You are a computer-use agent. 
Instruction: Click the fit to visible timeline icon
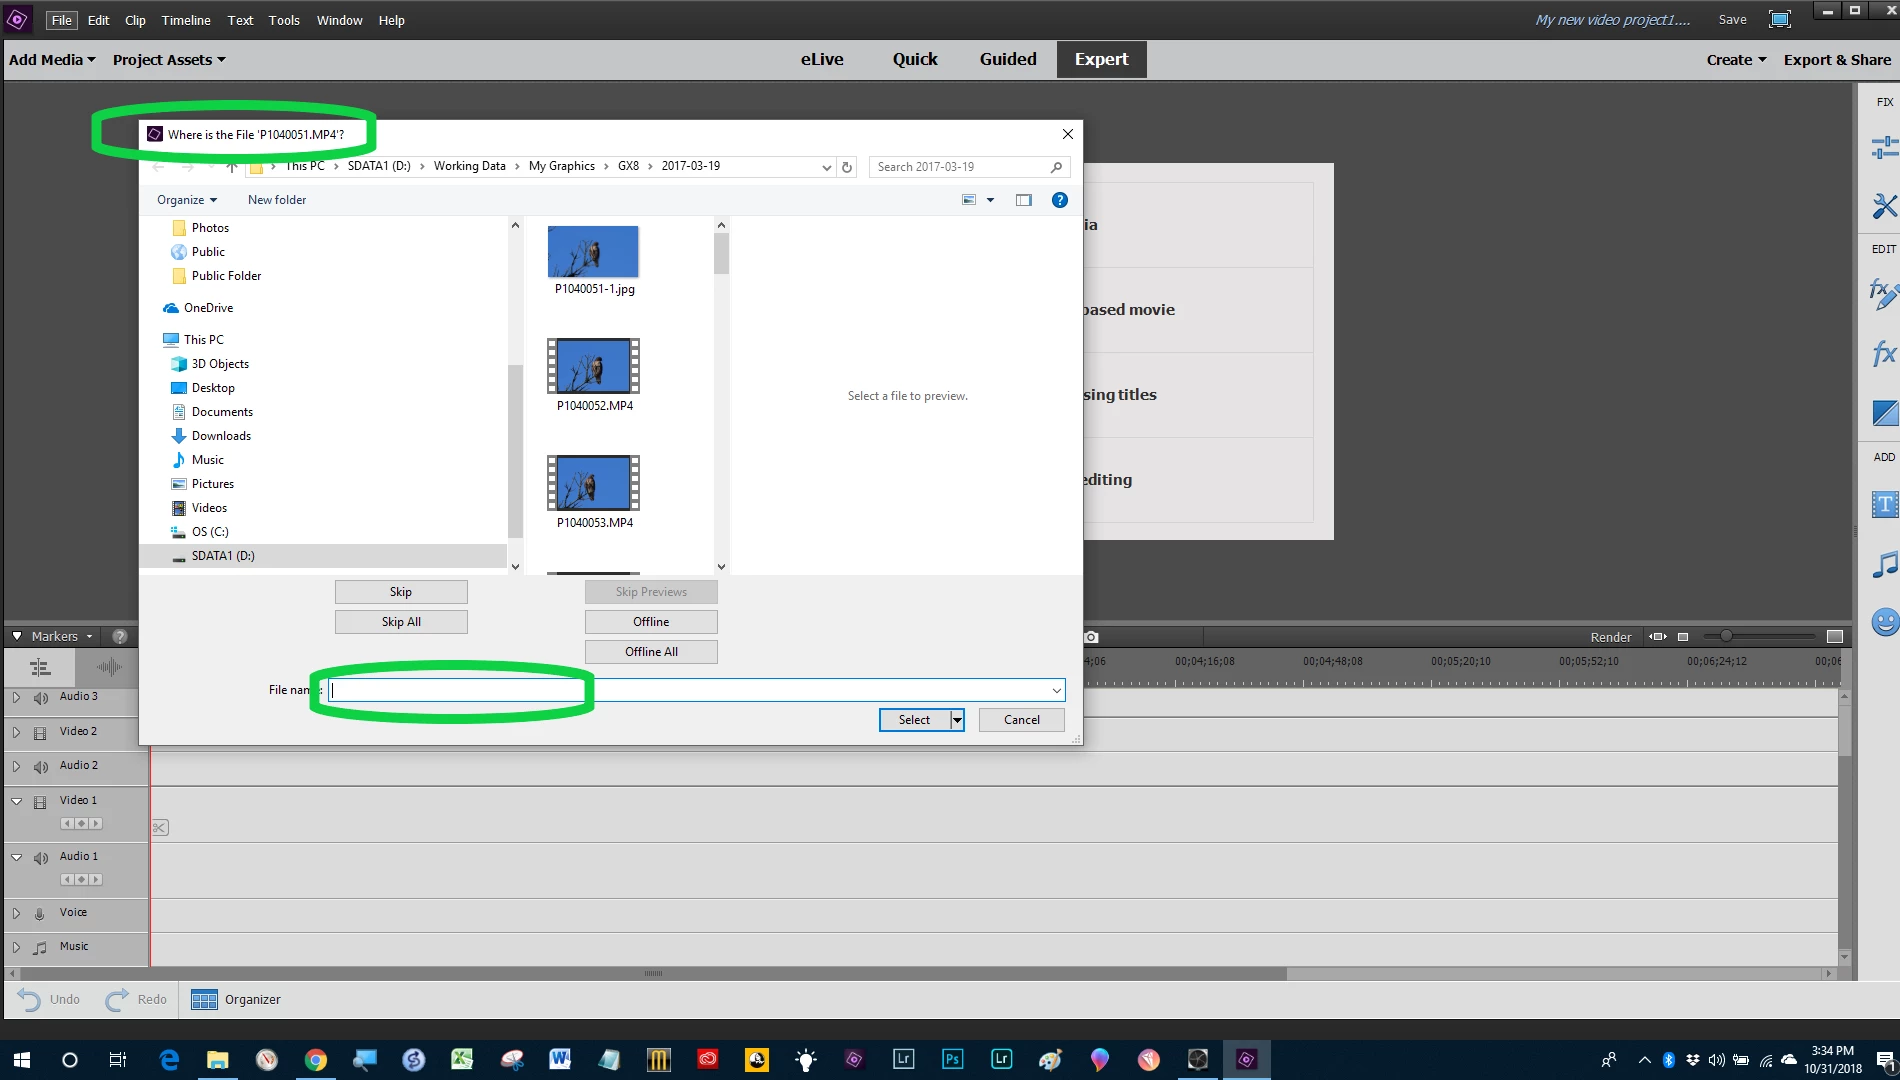(x=1658, y=637)
